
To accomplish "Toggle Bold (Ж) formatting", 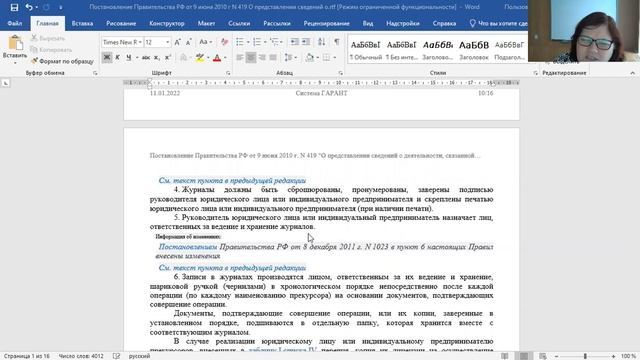I will coord(107,58).
